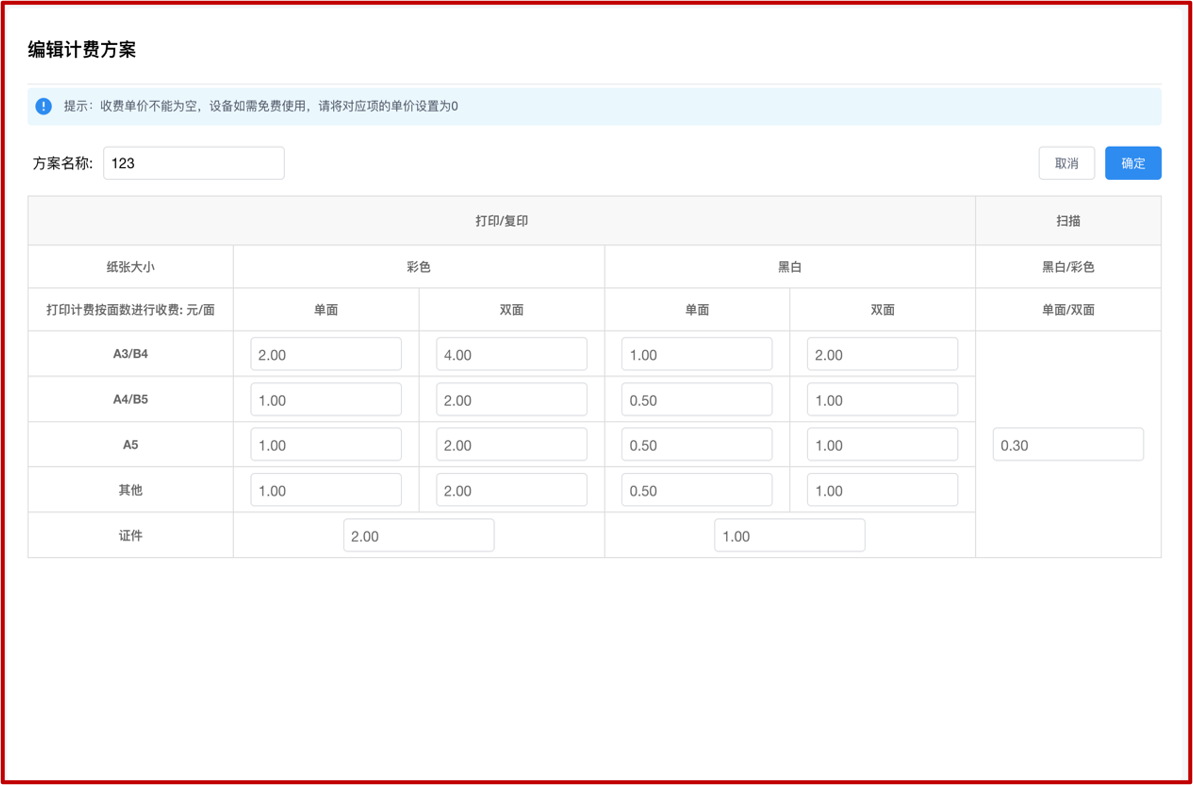Edit A3/B4 color double-sided price field
This screenshot has width=1193, height=785.
[511, 354]
